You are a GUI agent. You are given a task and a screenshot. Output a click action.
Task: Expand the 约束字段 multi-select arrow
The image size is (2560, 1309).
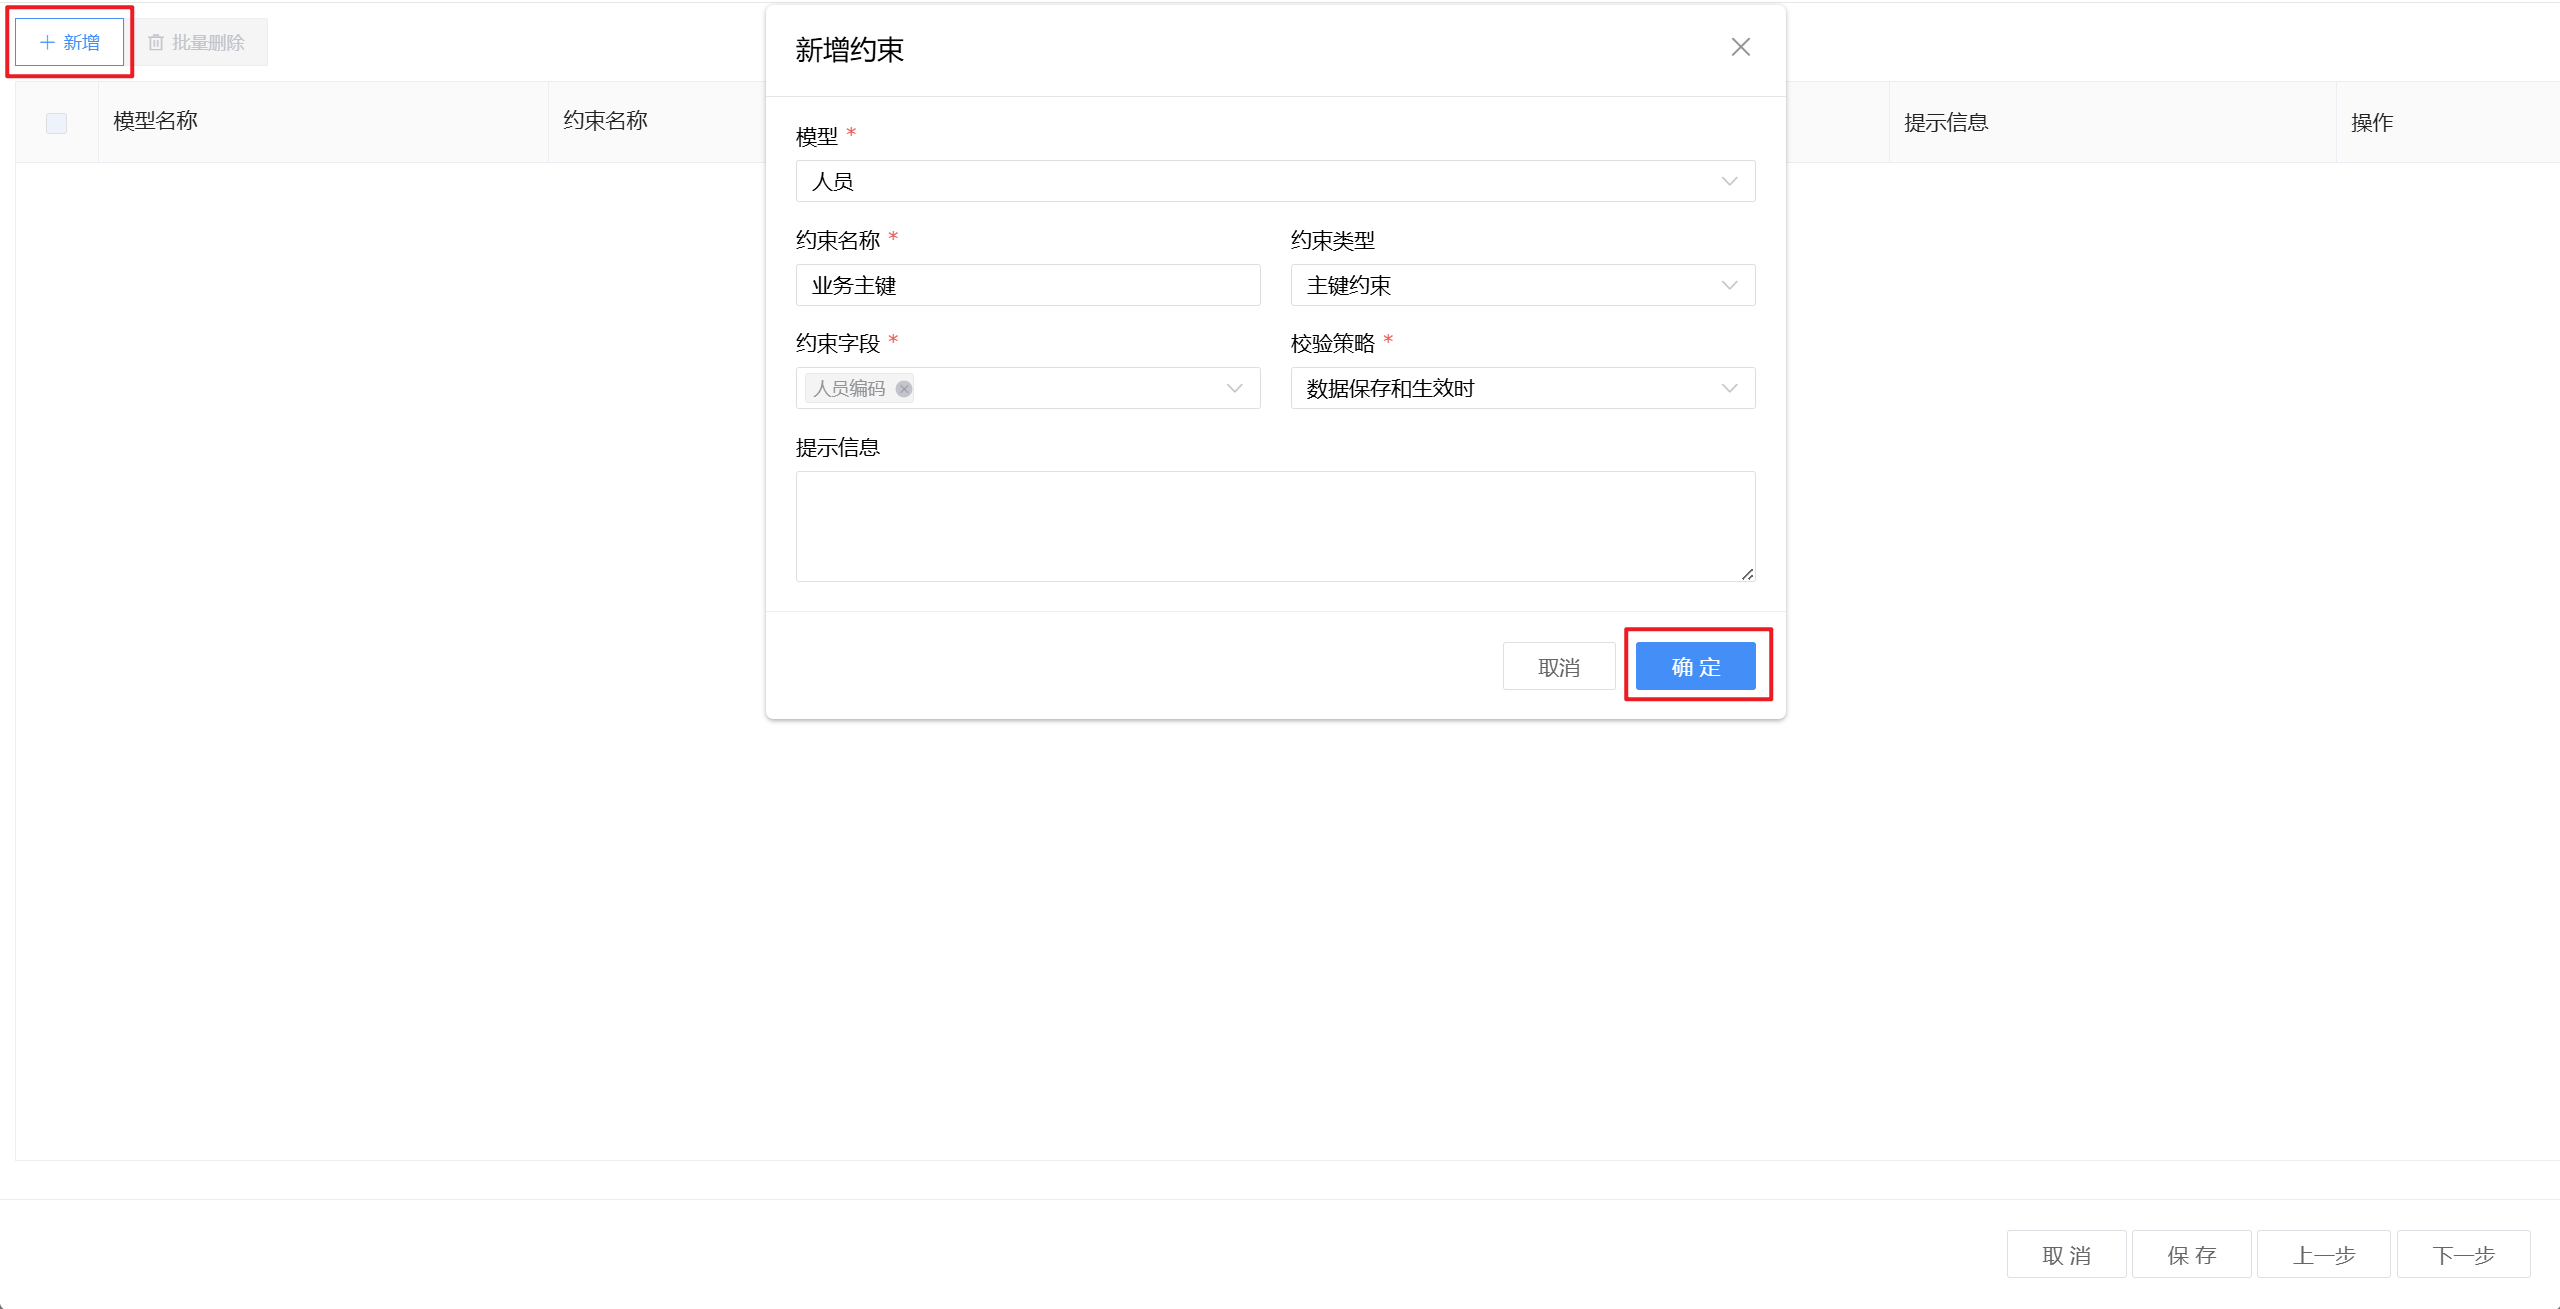(x=1234, y=388)
